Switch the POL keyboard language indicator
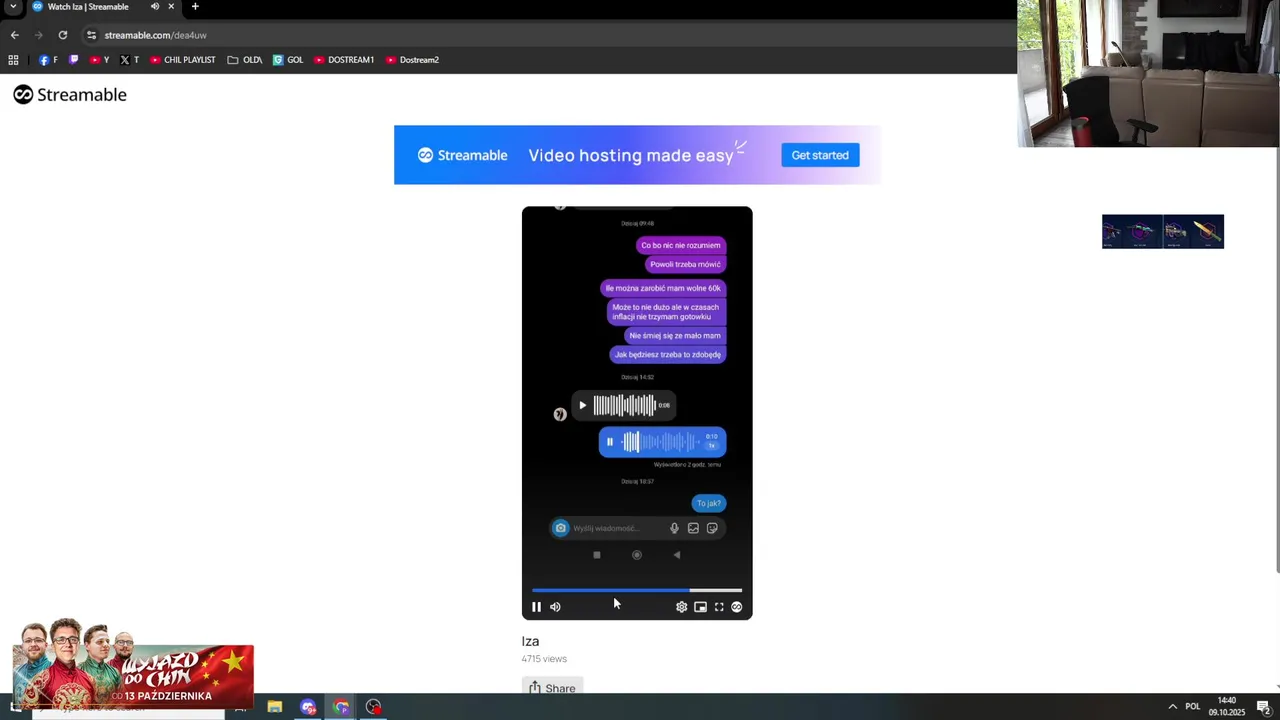Viewport: 1280px width, 720px height. 1192,707
